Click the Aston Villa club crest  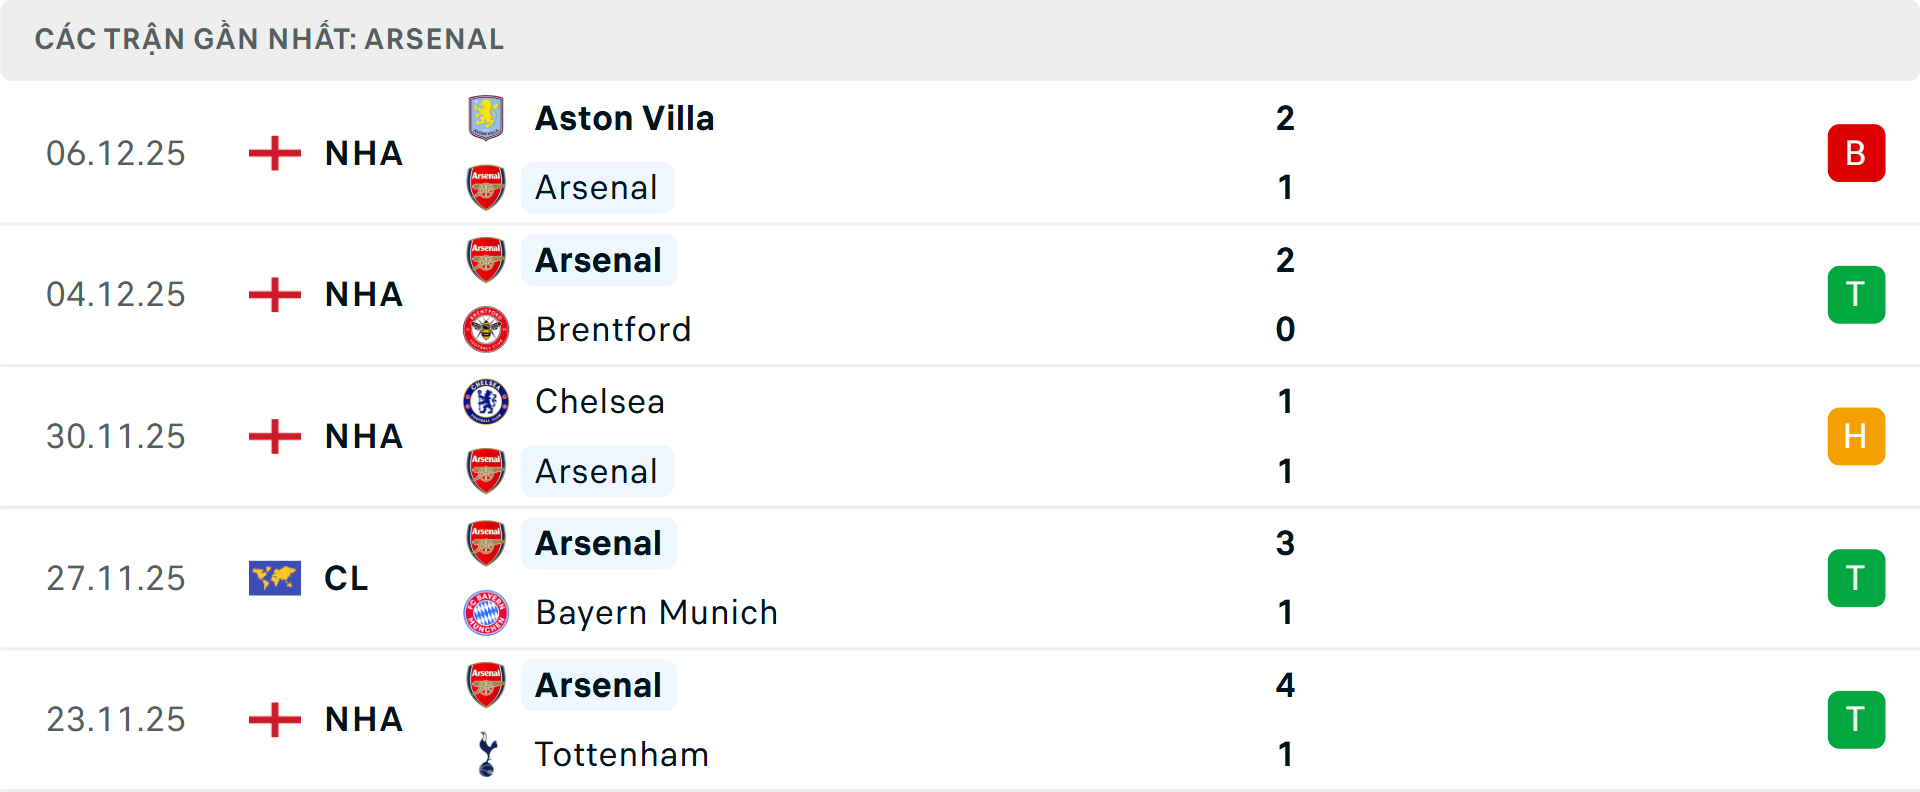tap(486, 117)
